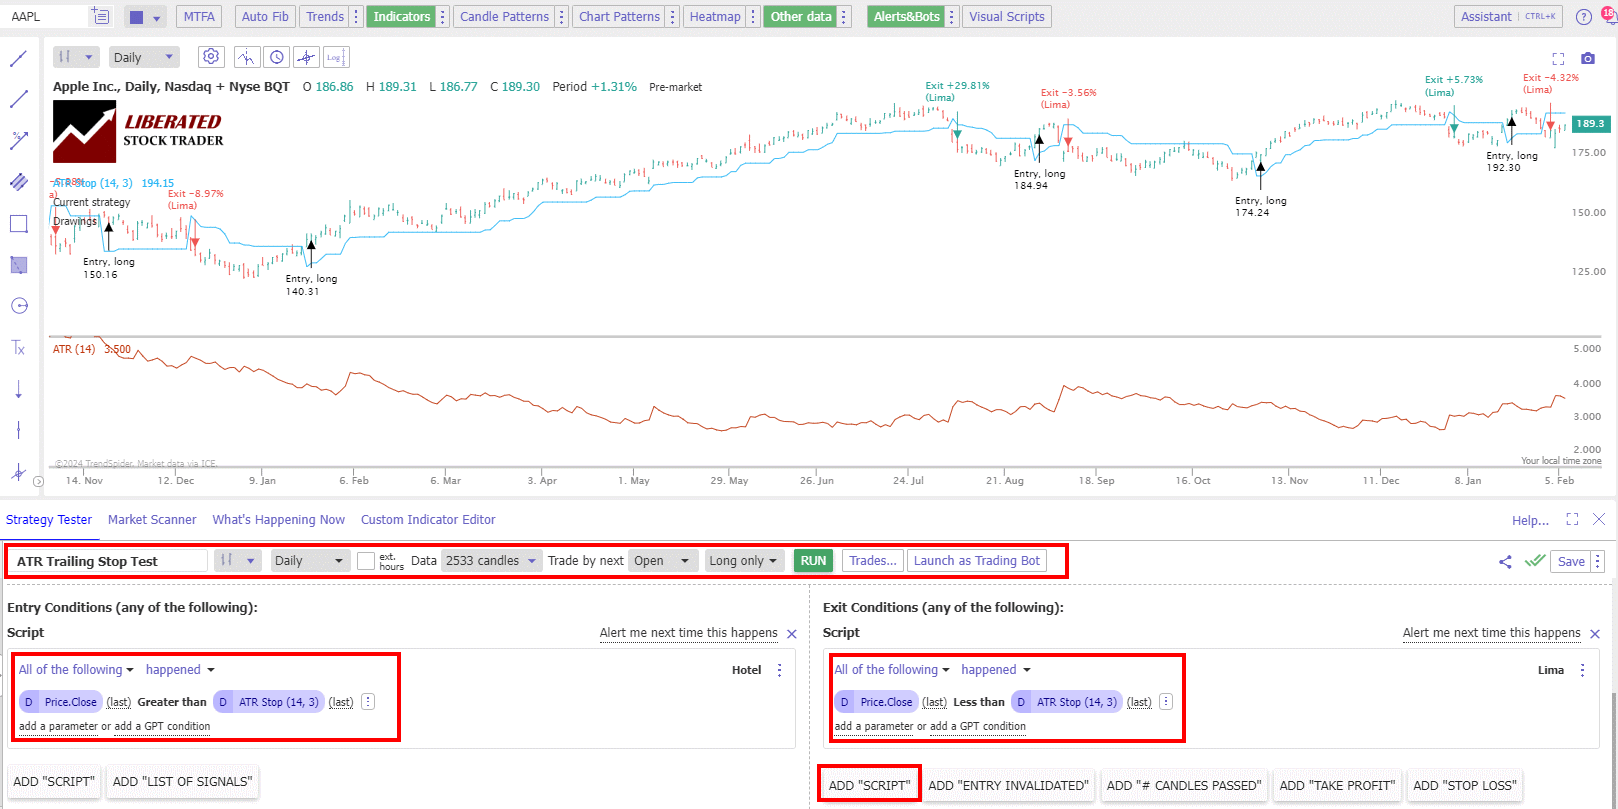Image resolution: width=1618 pixels, height=809 pixels.
Task: Click the ATR Trailing Stop Test name field
Action: [x=110, y=561]
